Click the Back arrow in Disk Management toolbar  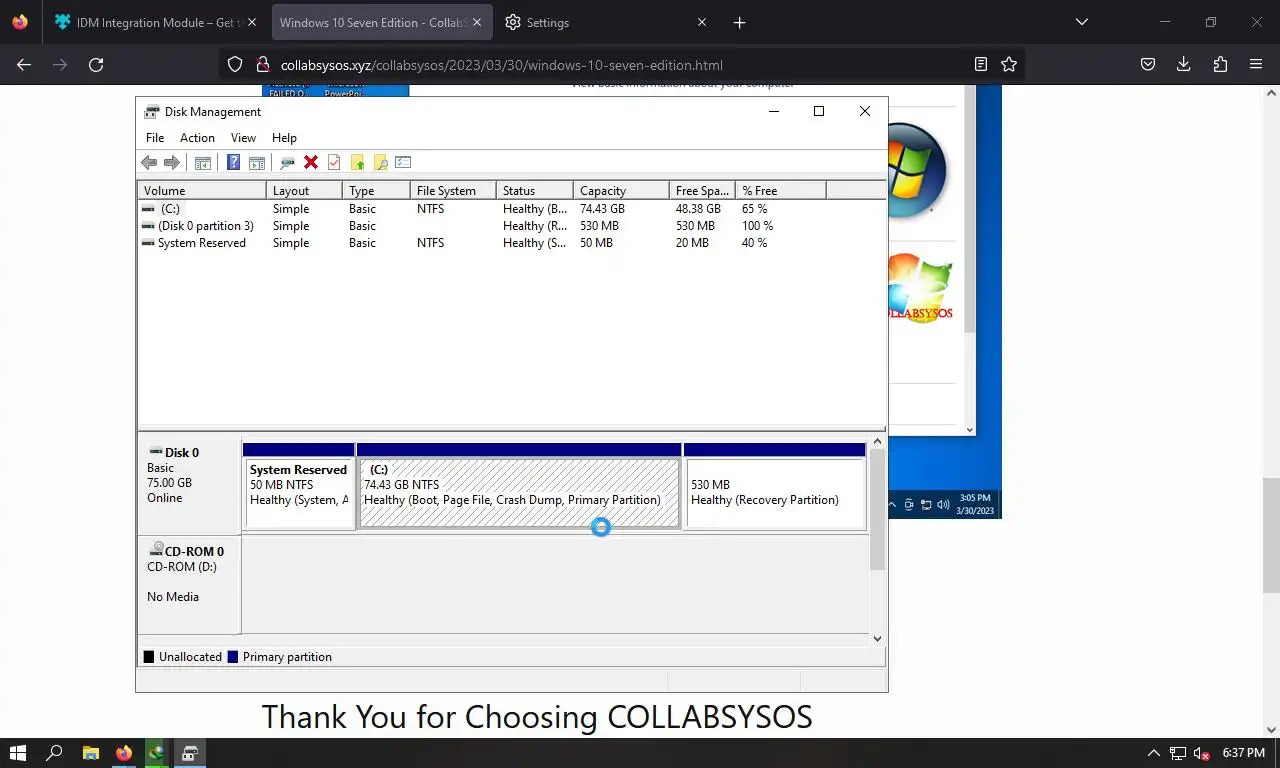coord(149,162)
